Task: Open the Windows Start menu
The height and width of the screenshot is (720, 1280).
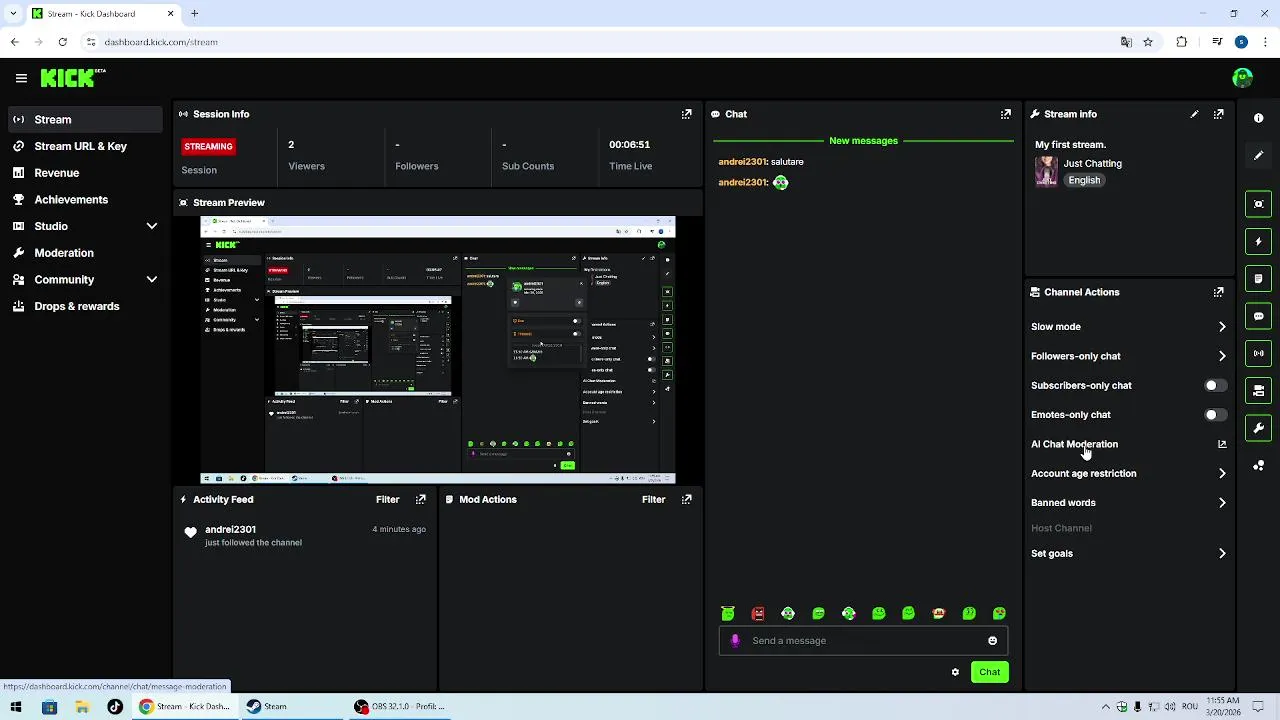Action: 16,706
